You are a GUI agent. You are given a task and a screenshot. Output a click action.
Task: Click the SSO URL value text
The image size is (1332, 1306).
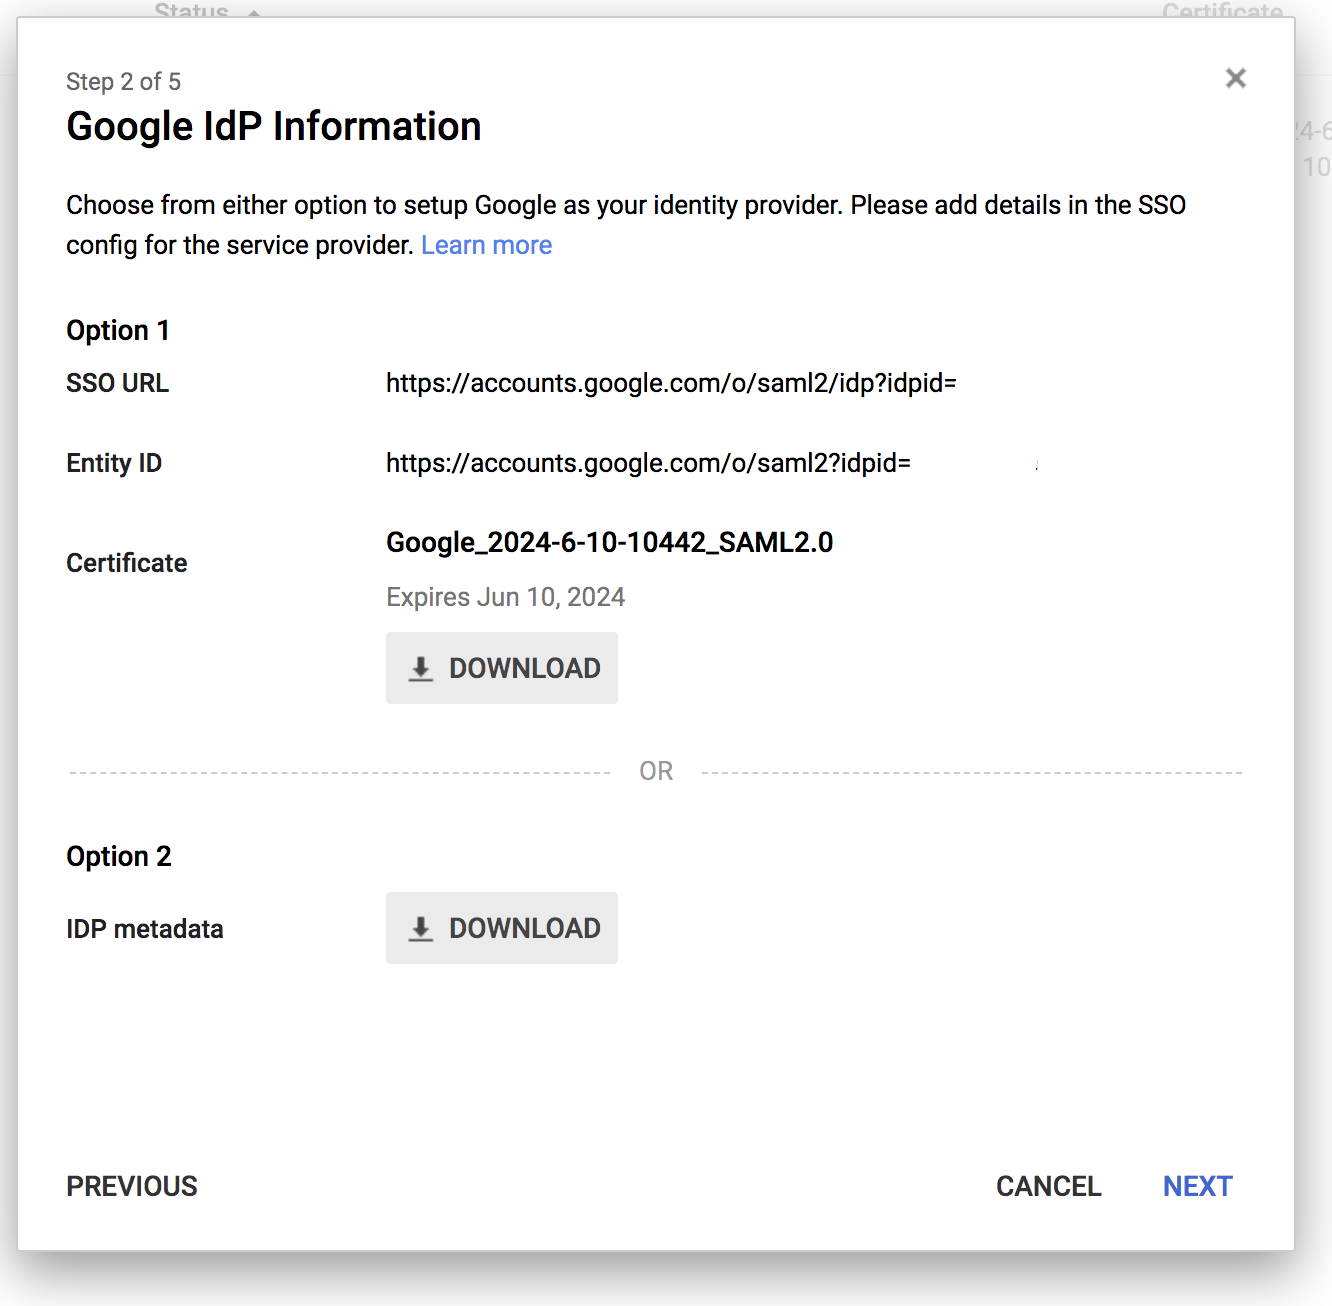[x=671, y=383]
